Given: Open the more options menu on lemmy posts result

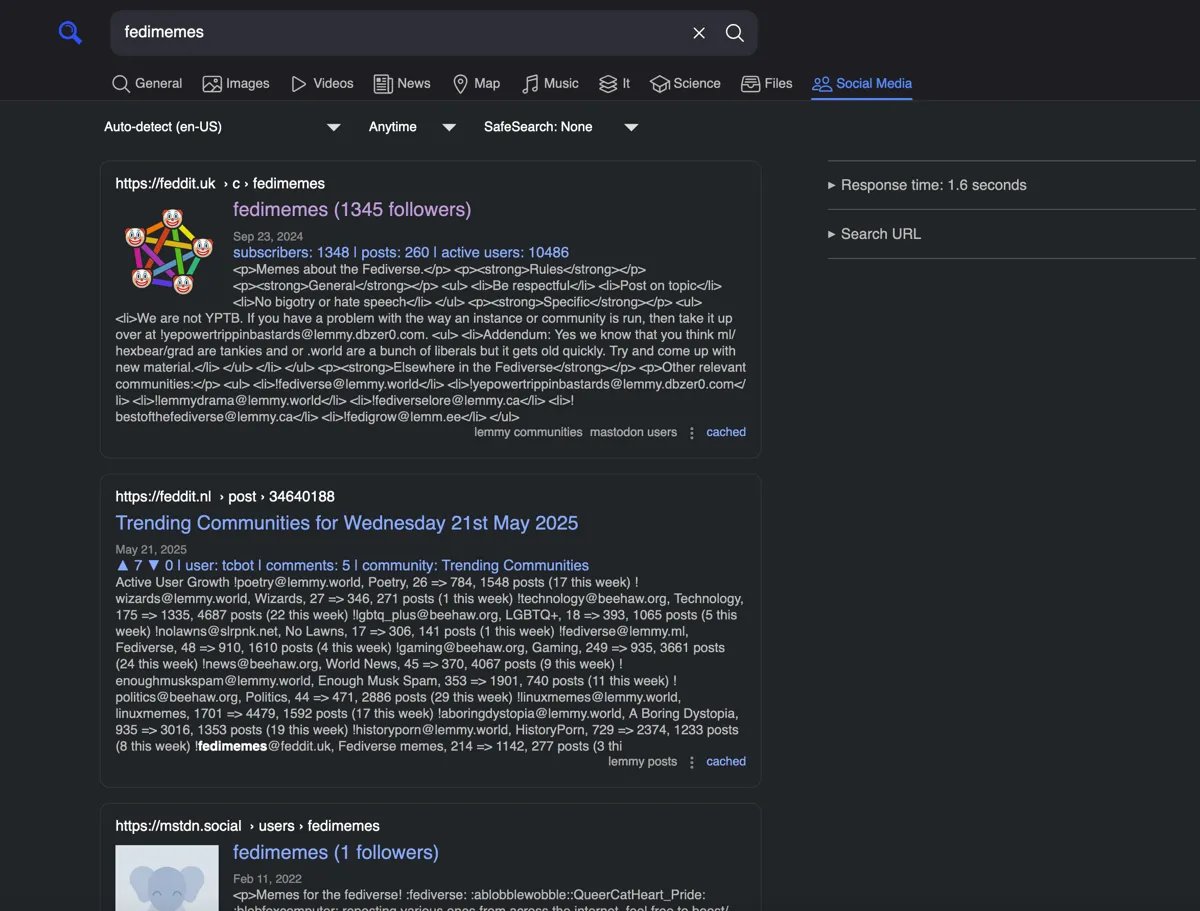Looking at the screenshot, I should coord(692,762).
